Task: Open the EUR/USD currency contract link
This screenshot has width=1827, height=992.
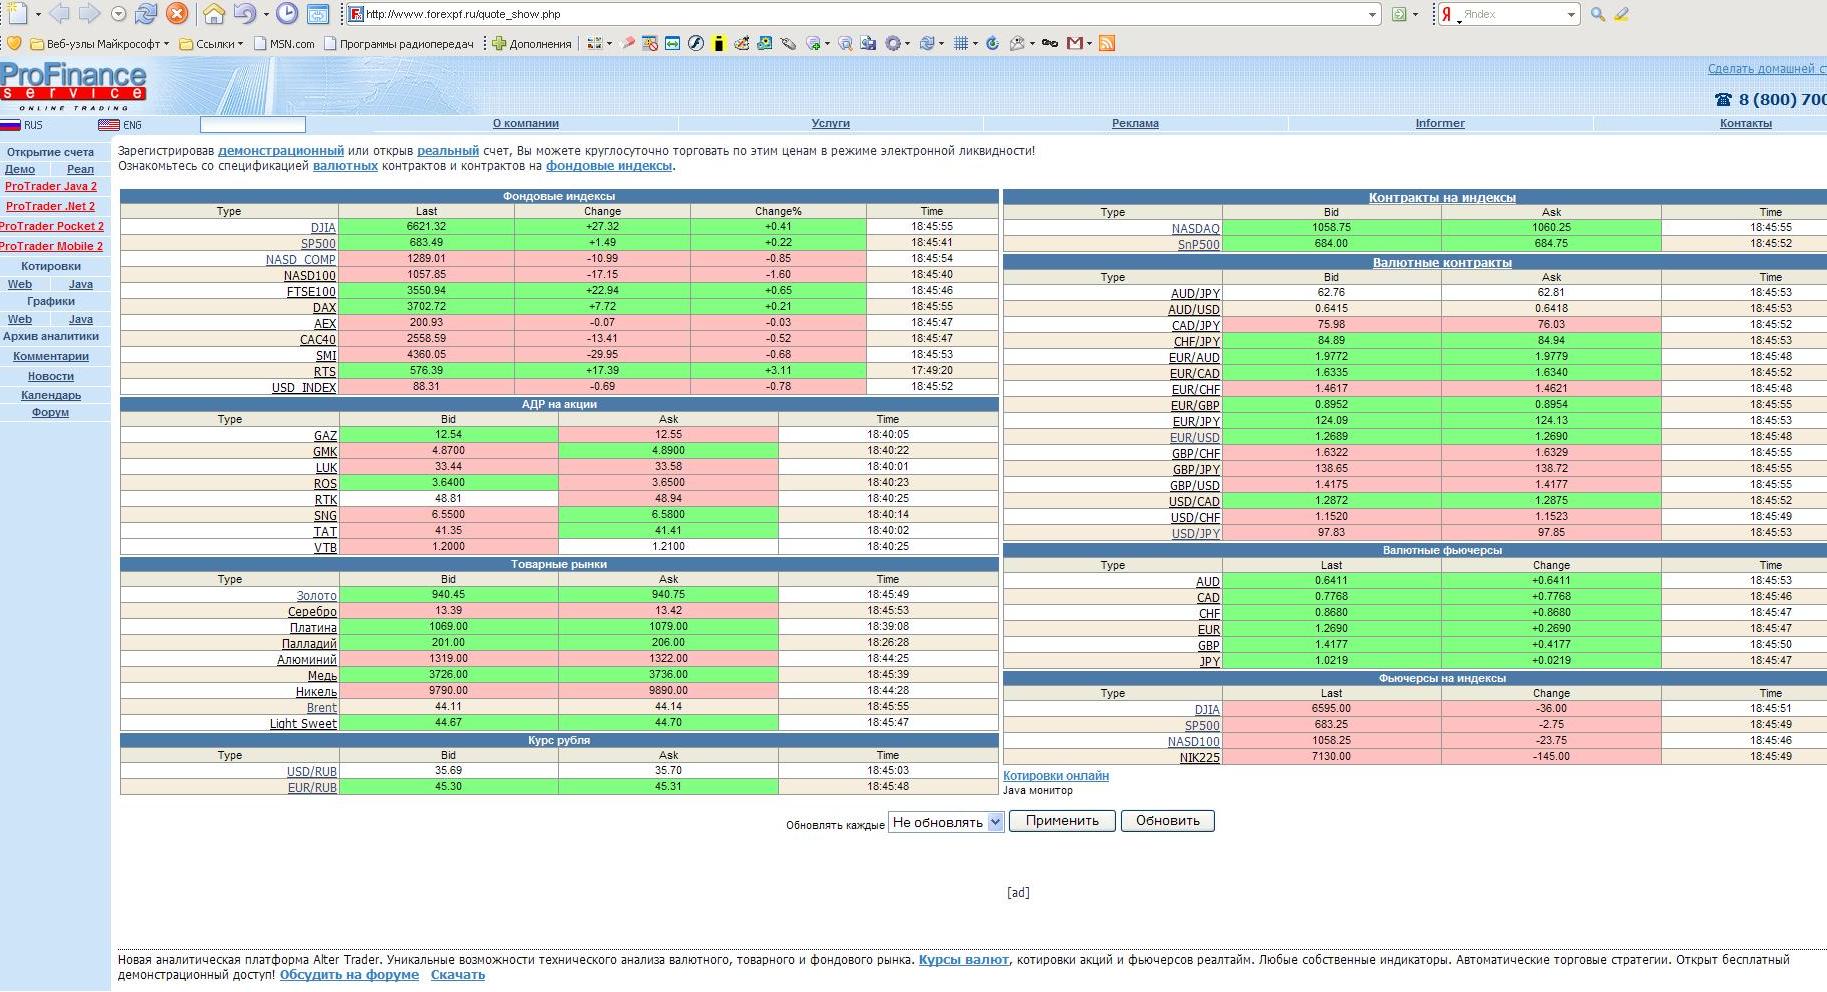Action: tap(1195, 438)
